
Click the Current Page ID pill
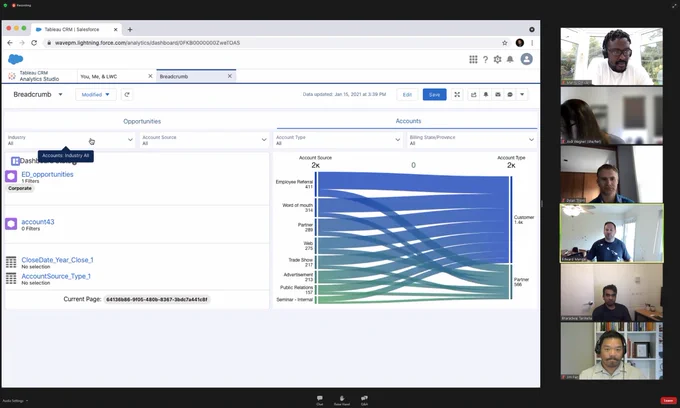[157, 300]
